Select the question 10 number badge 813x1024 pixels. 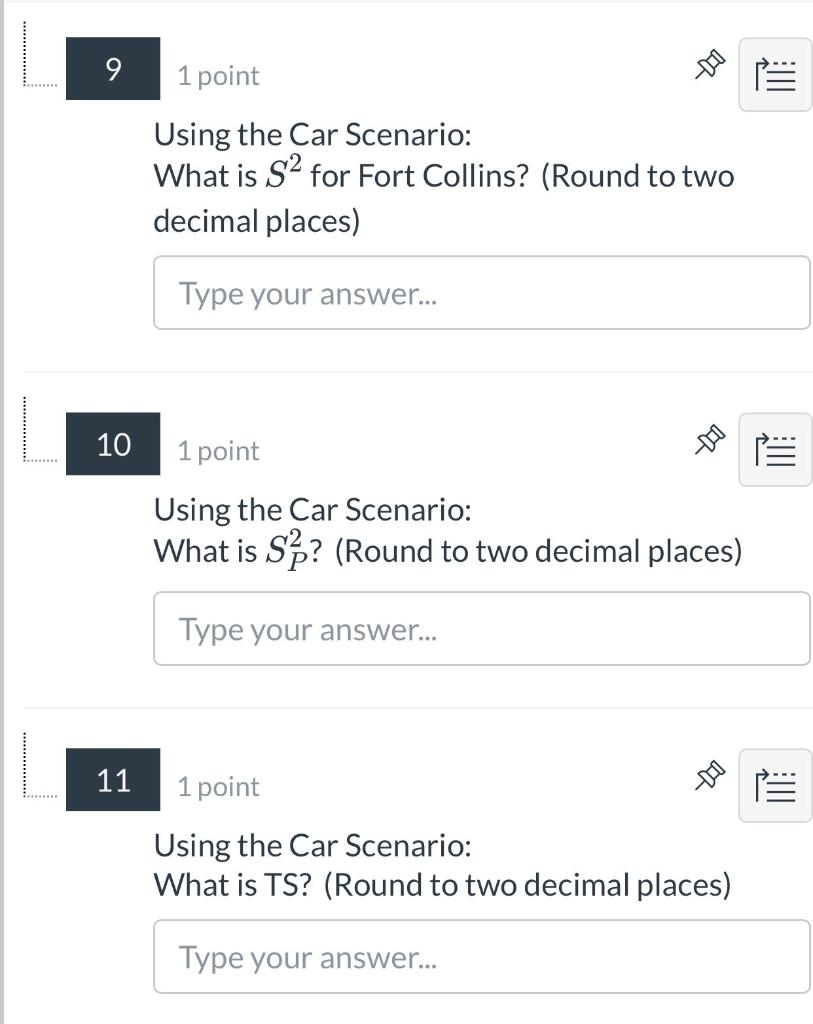112,444
